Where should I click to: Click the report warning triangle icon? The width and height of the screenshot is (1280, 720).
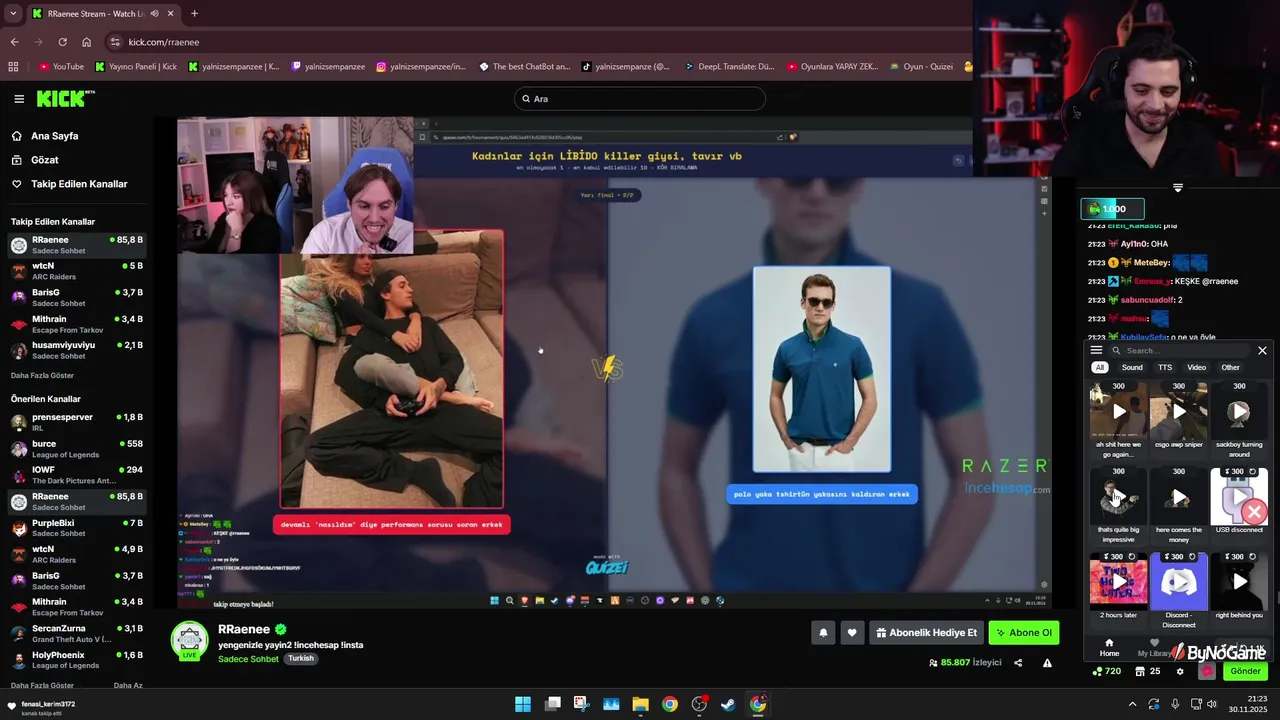coord(1047,663)
